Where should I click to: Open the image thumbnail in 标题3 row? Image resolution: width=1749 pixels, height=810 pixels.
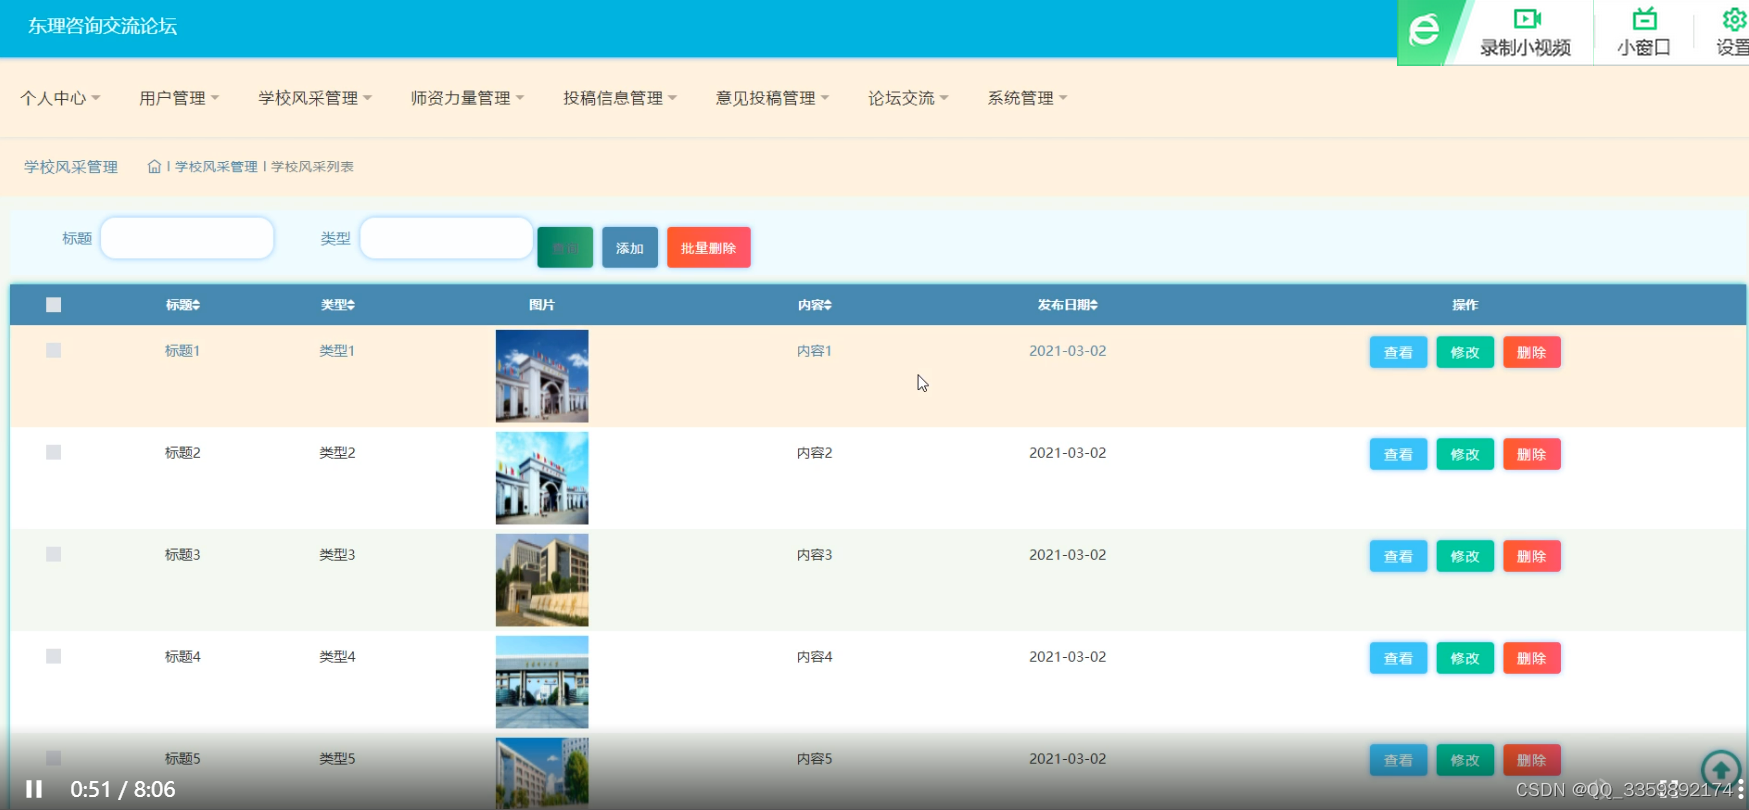coord(542,580)
